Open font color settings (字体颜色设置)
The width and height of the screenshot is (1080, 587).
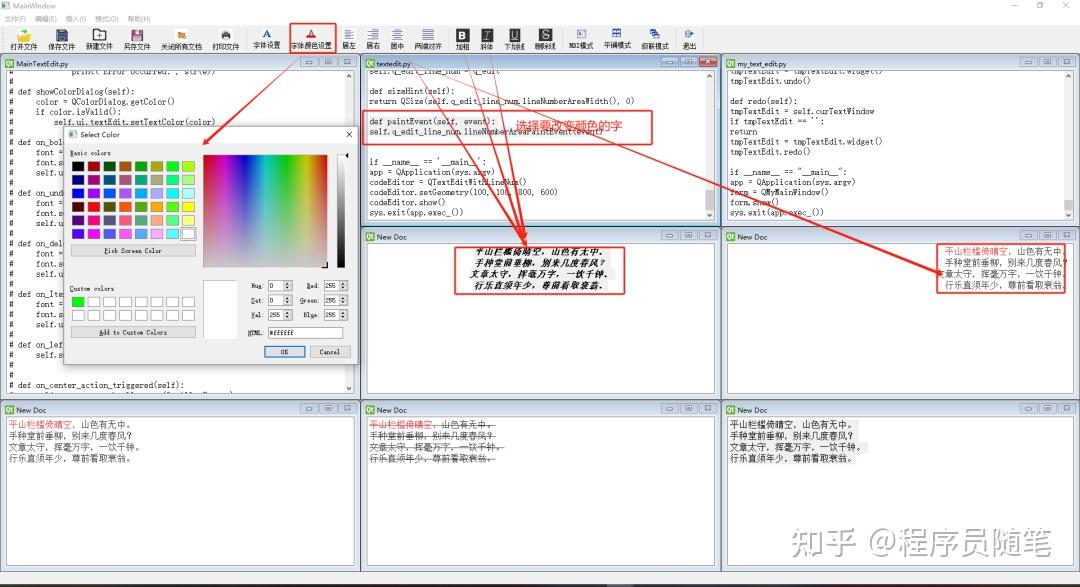[x=312, y=38]
